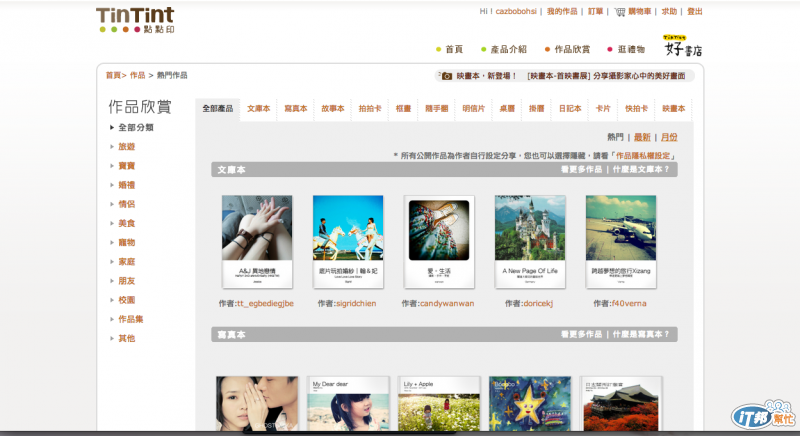Open carousel horses book cover thumbnail
The image size is (800, 436).
(348, 242)
